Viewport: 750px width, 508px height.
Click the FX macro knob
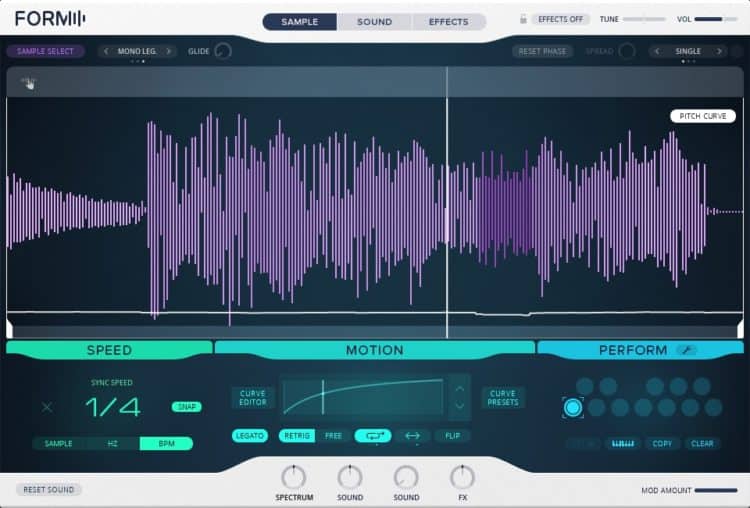(463, 477)
